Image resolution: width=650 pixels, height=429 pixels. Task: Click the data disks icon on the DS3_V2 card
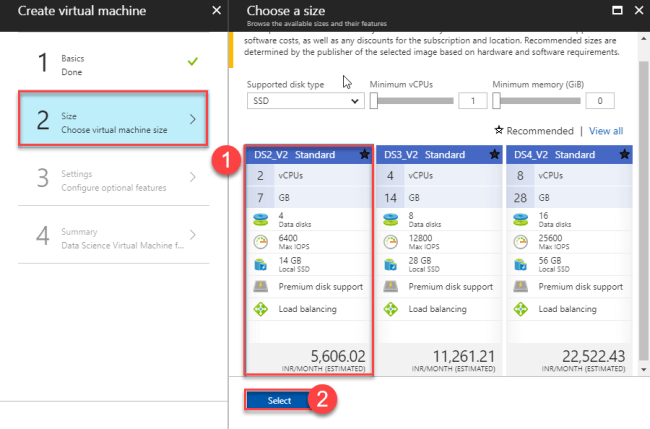390,219
